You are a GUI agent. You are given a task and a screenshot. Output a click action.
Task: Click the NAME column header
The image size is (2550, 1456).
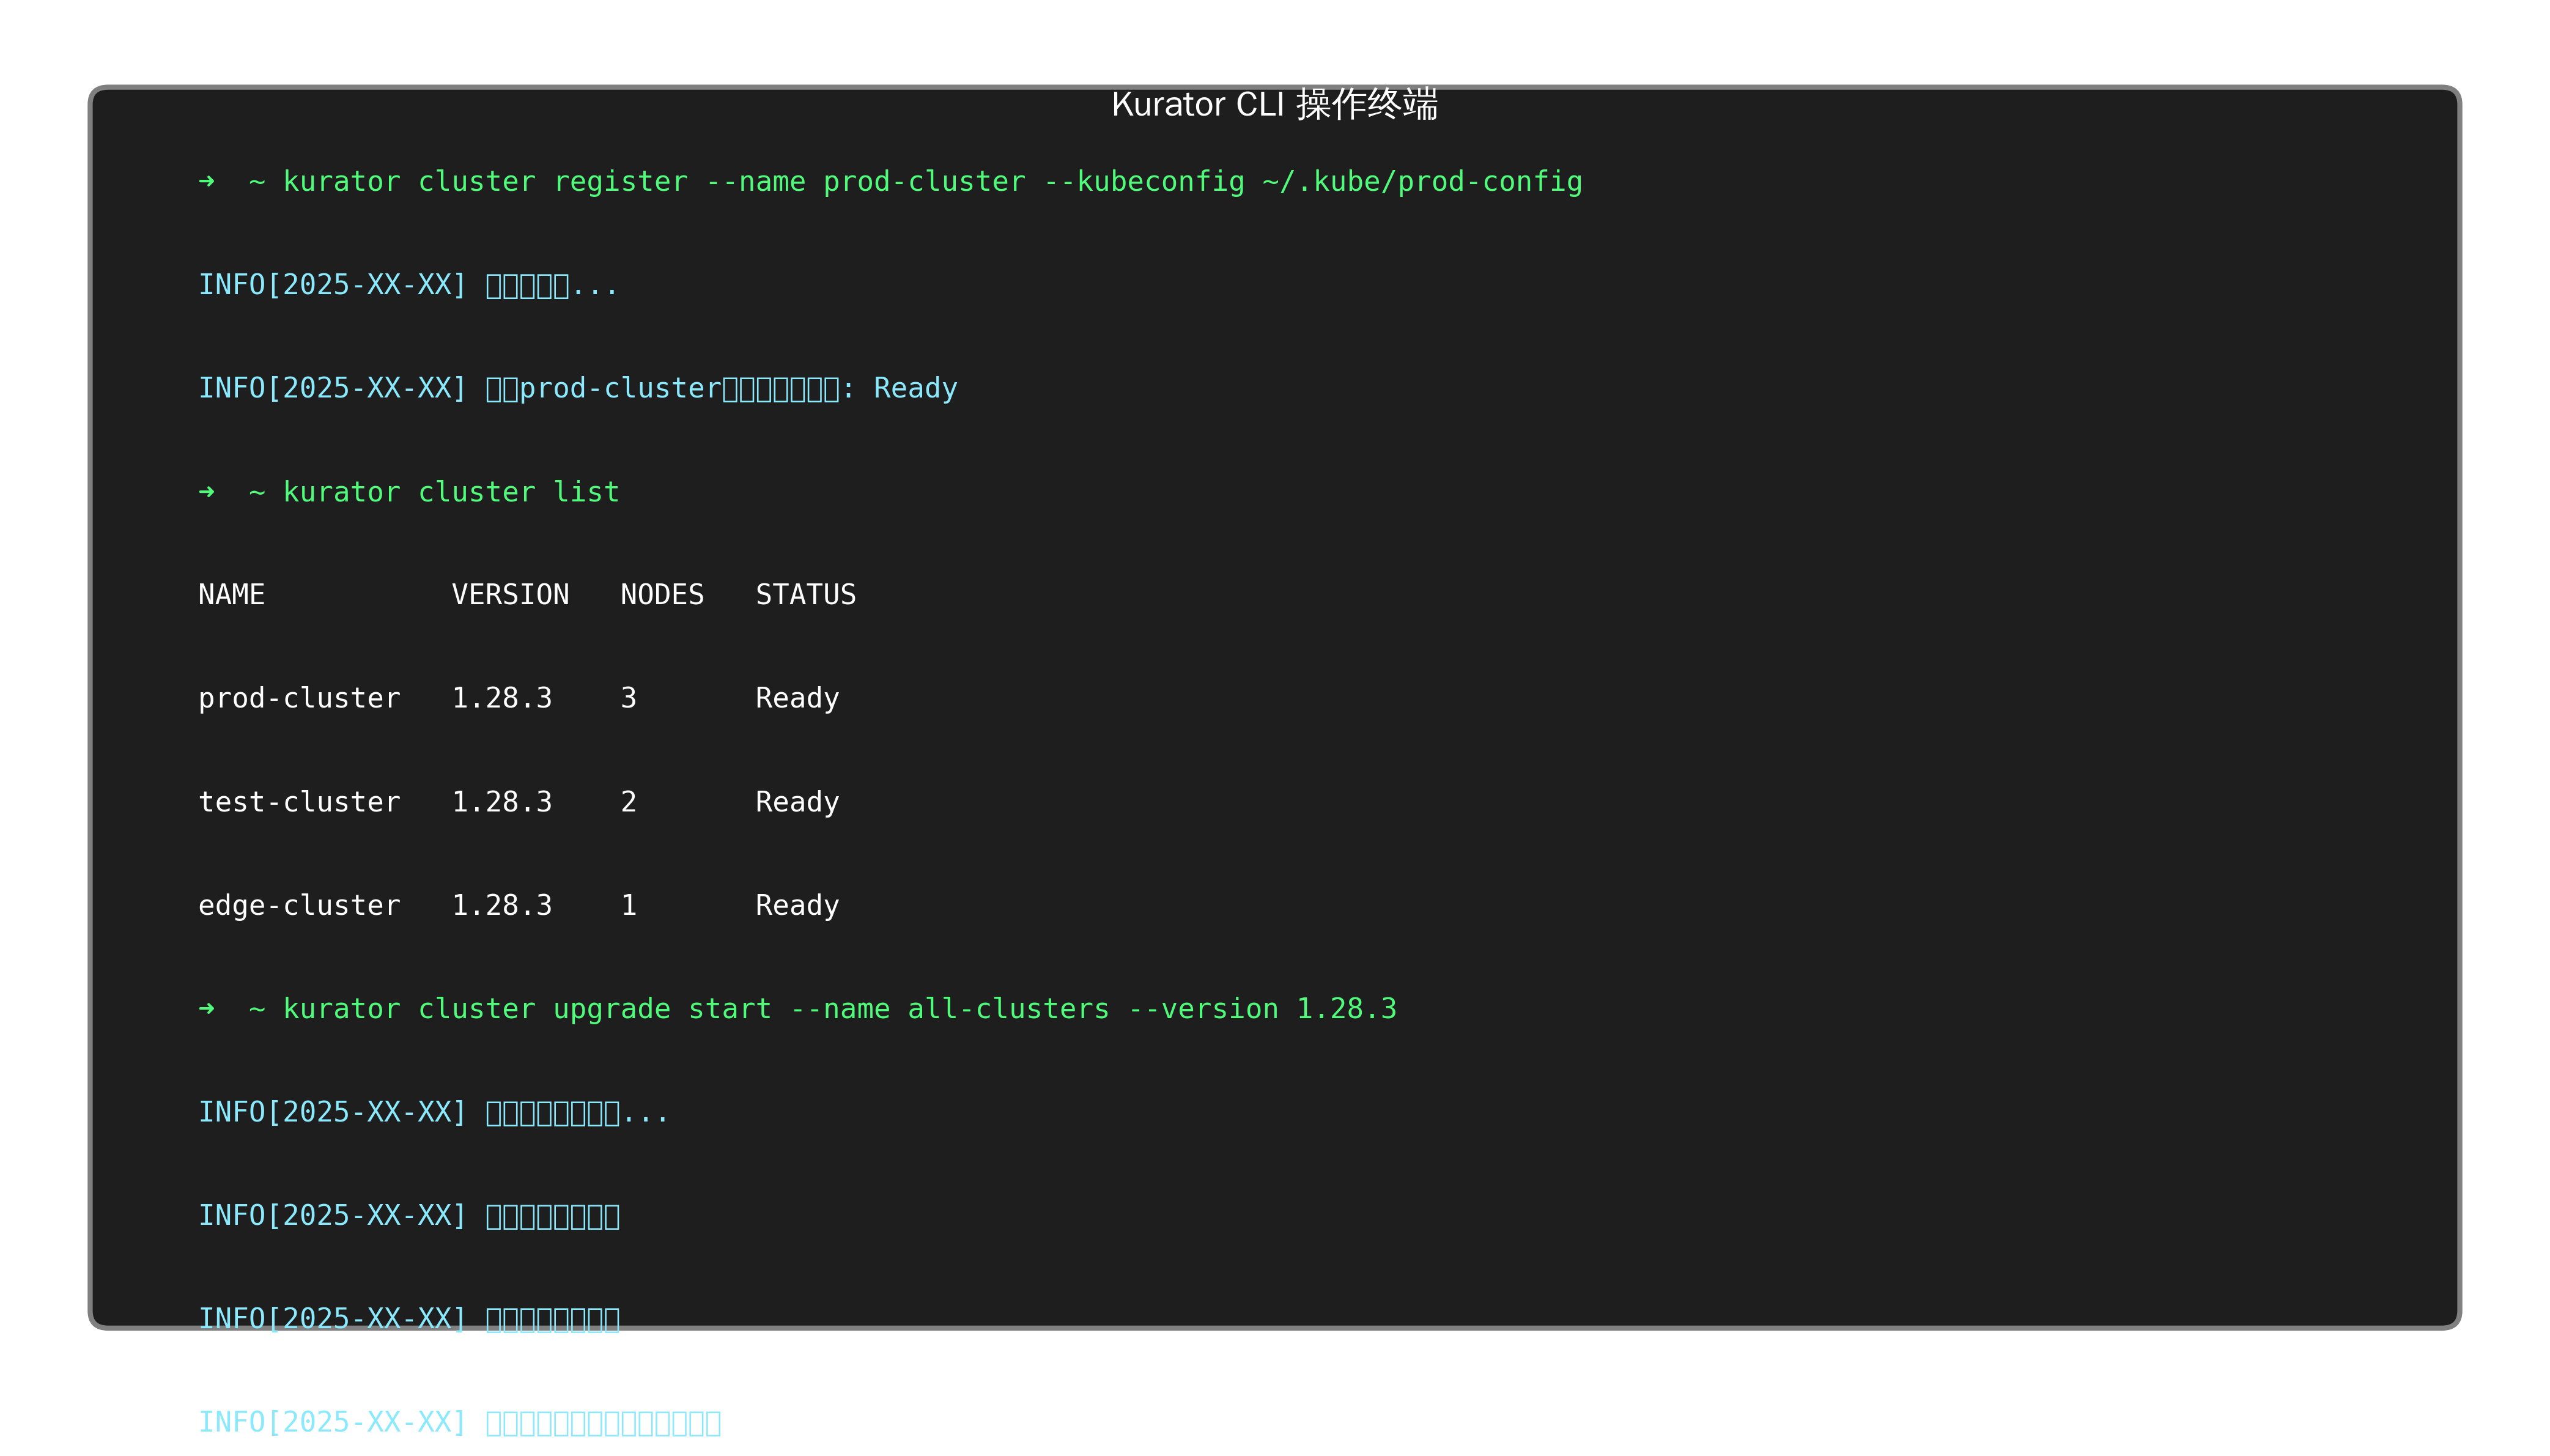231,595
